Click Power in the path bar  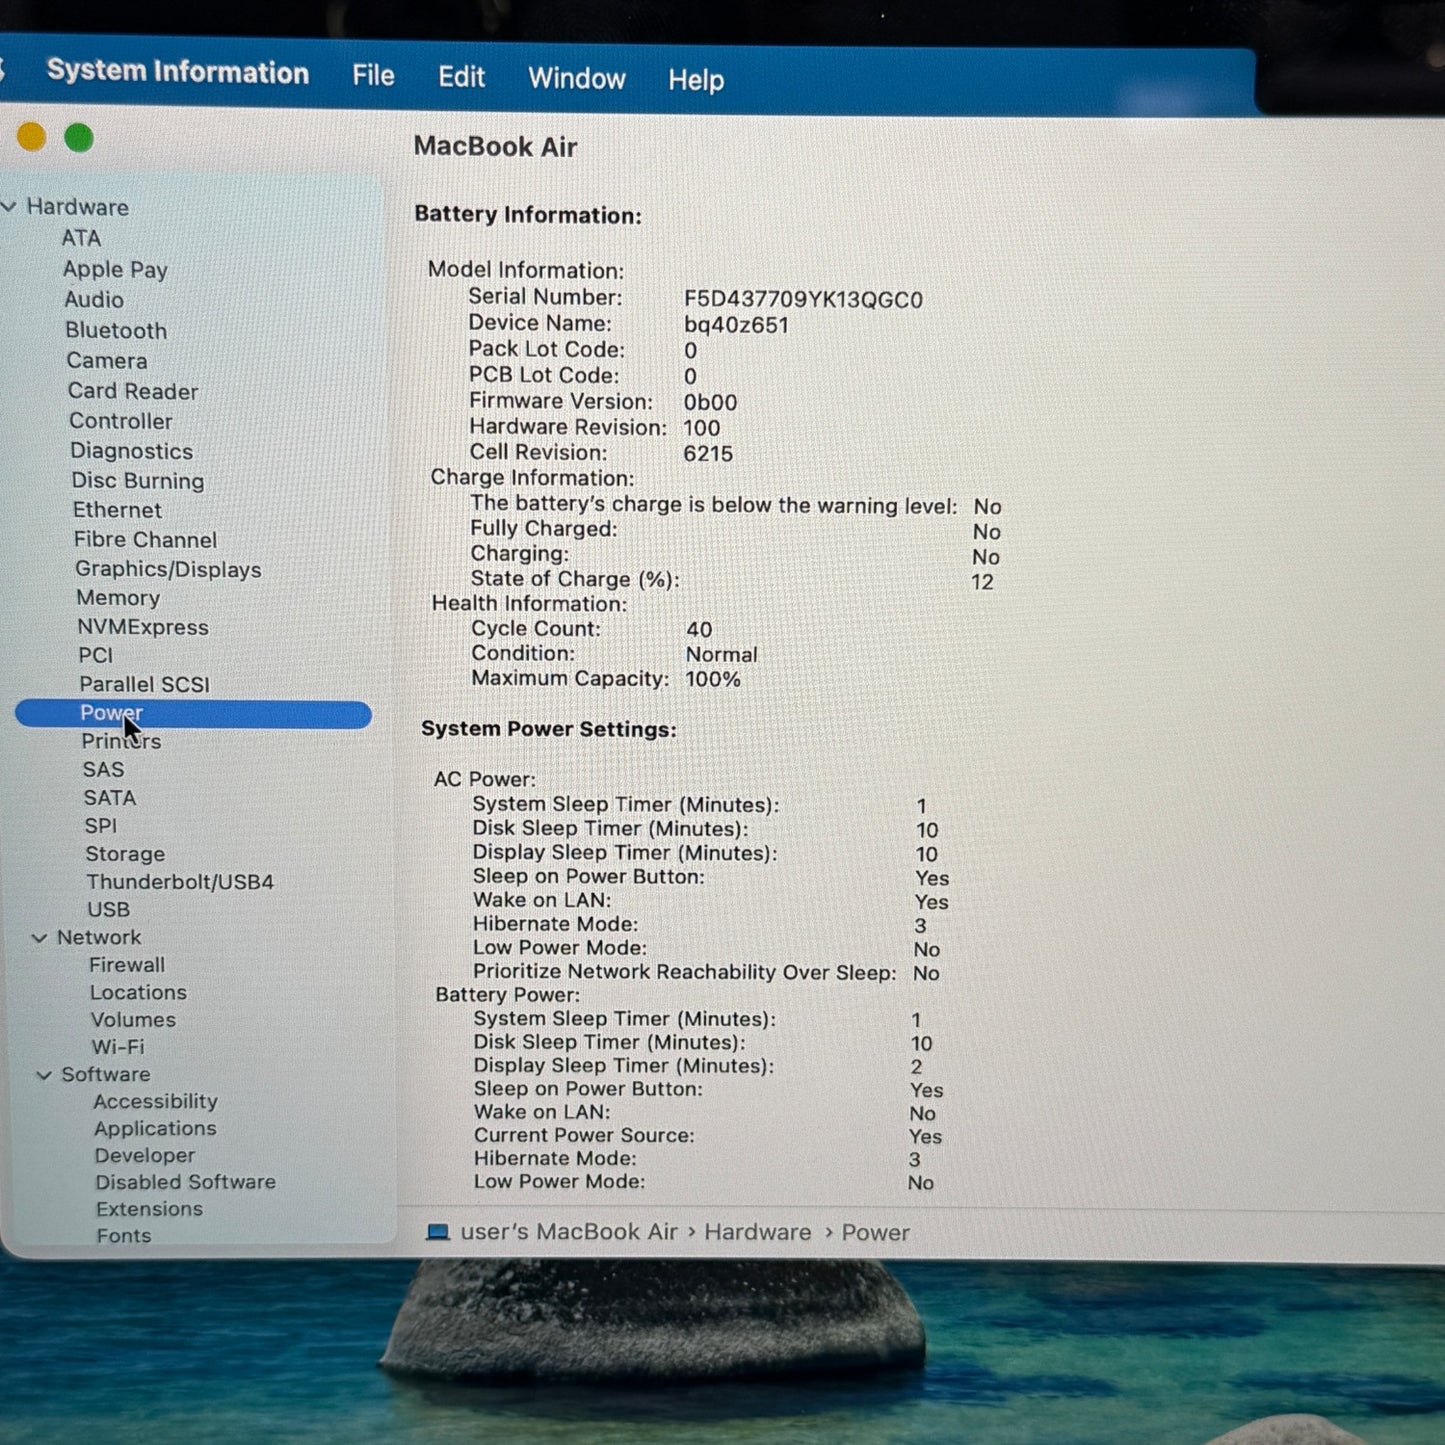(876, 1233)
